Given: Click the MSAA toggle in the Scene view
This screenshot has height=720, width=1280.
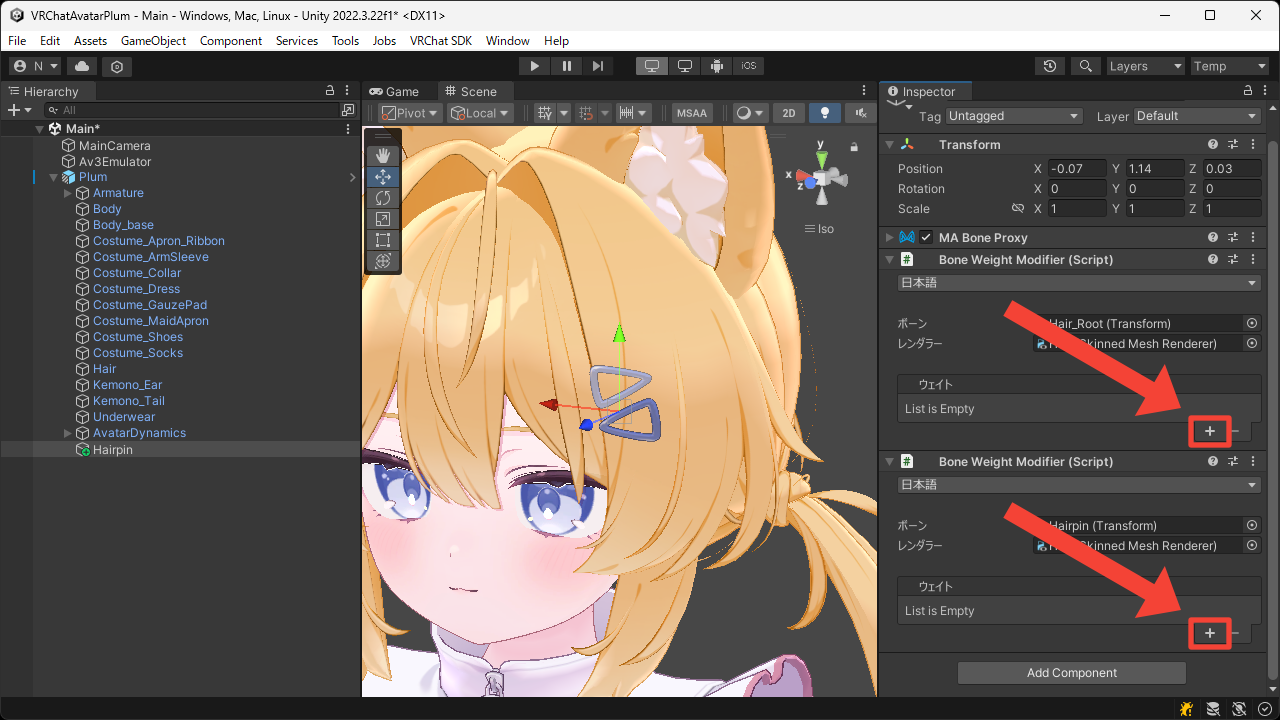Looking at the screenshot, I should (691, 112).
